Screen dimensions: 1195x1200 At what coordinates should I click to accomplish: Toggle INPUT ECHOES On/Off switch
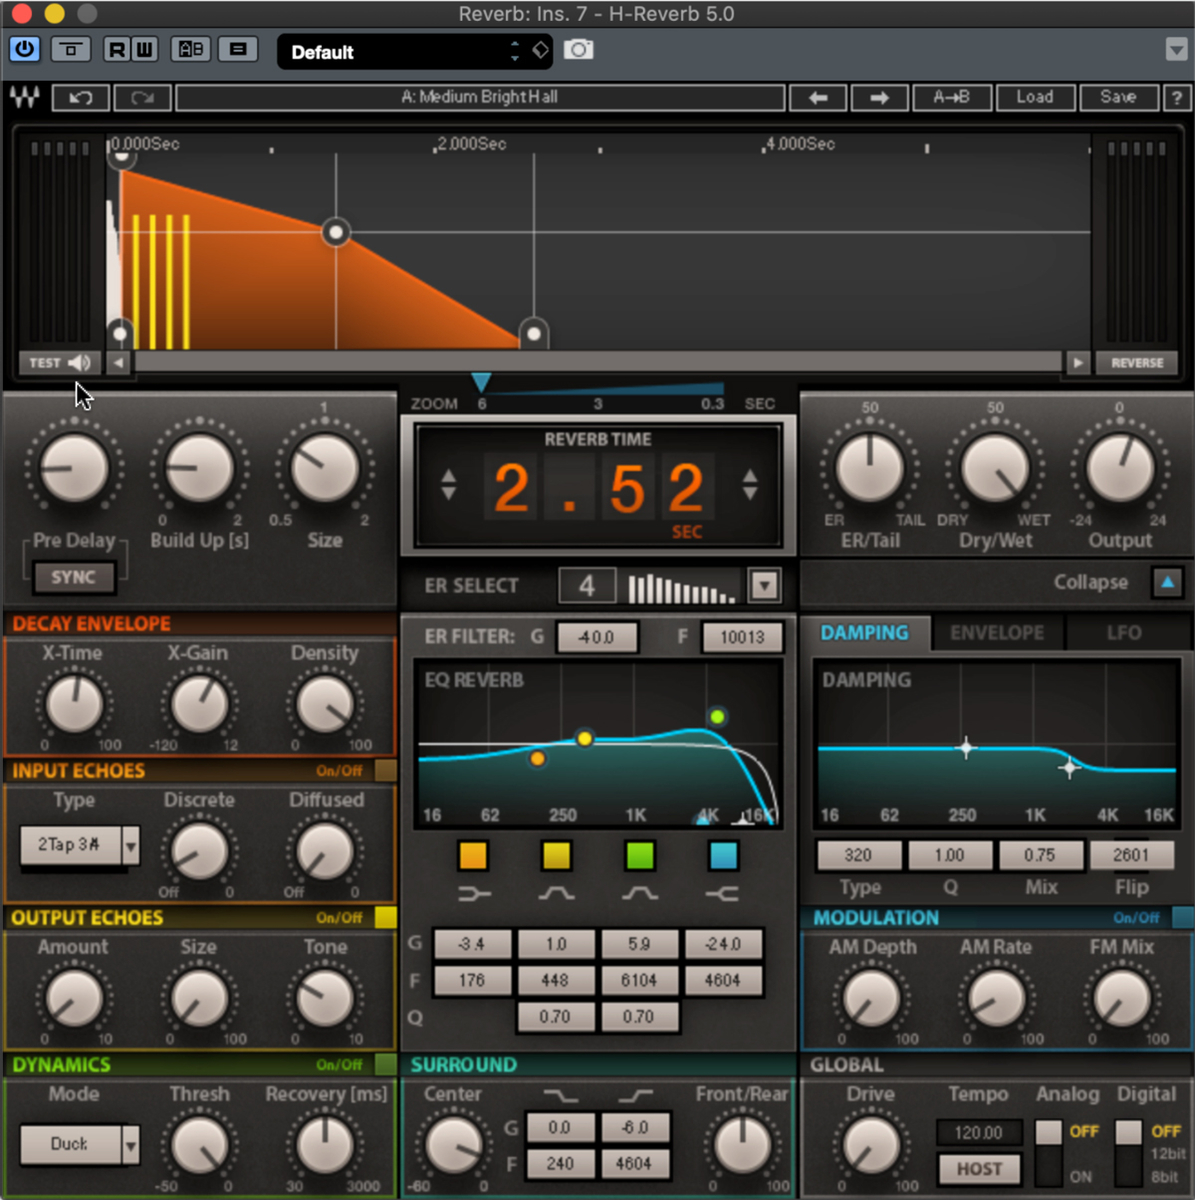(x=385, y=771)
